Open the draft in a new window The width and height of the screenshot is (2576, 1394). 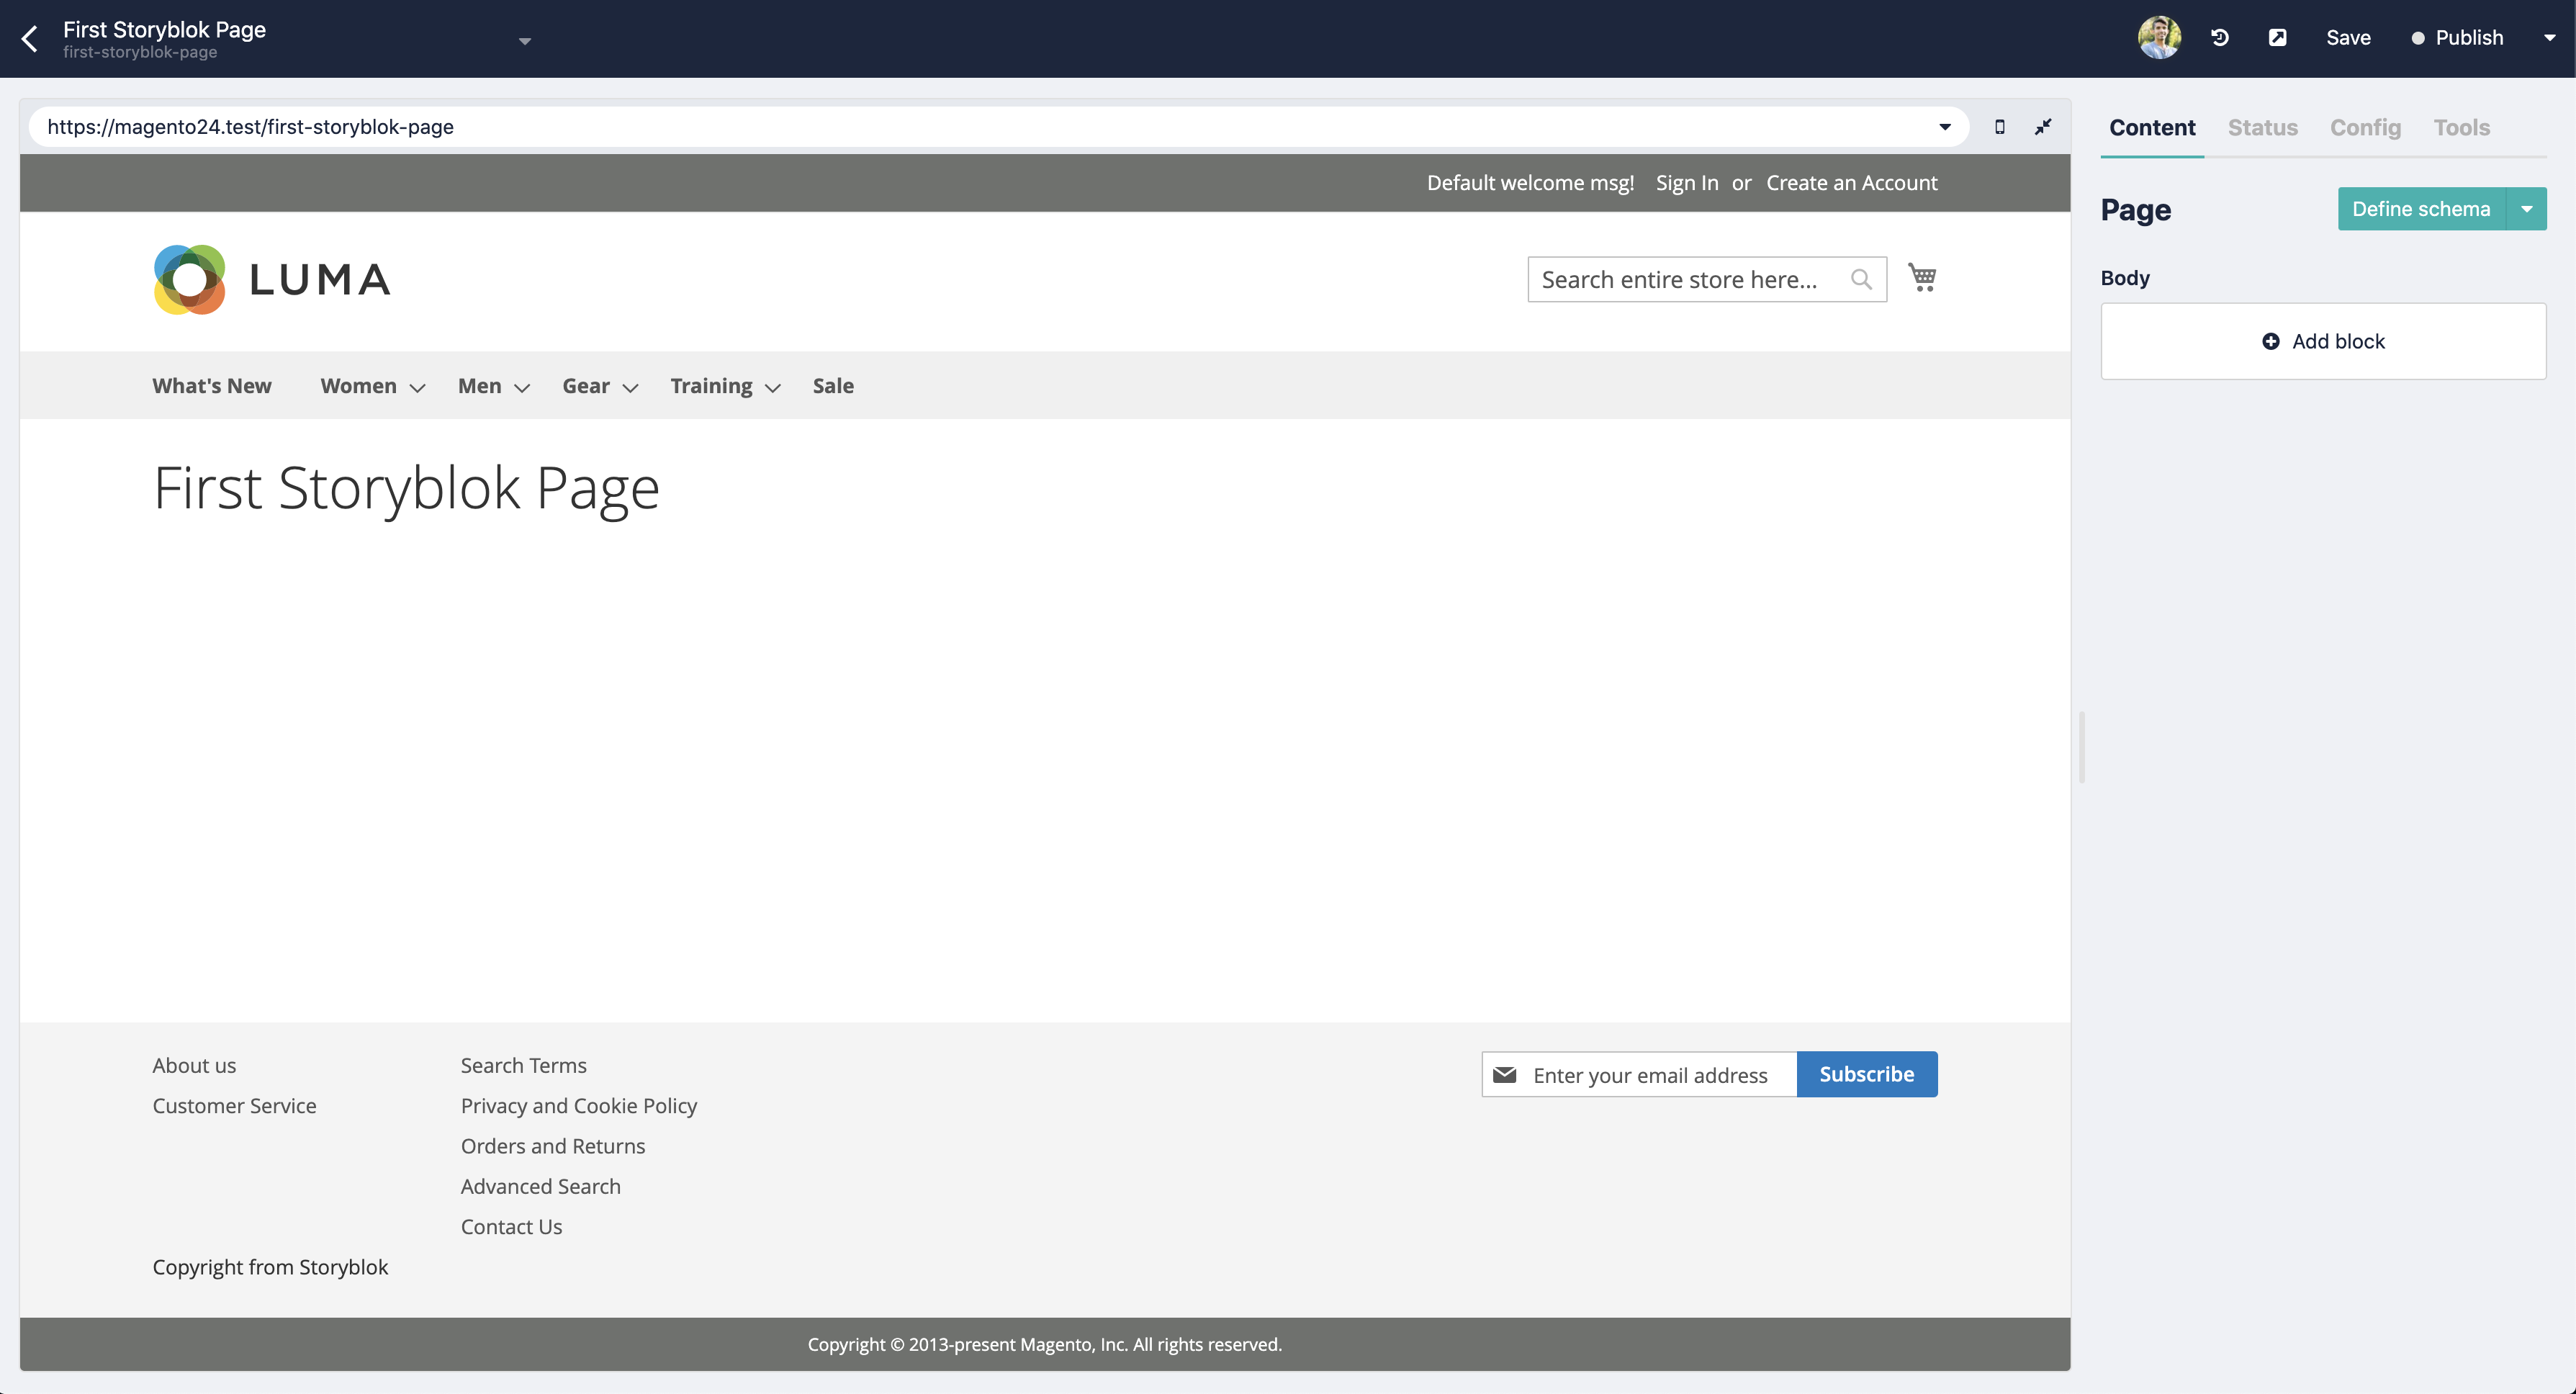click(x=2277, y=38)
